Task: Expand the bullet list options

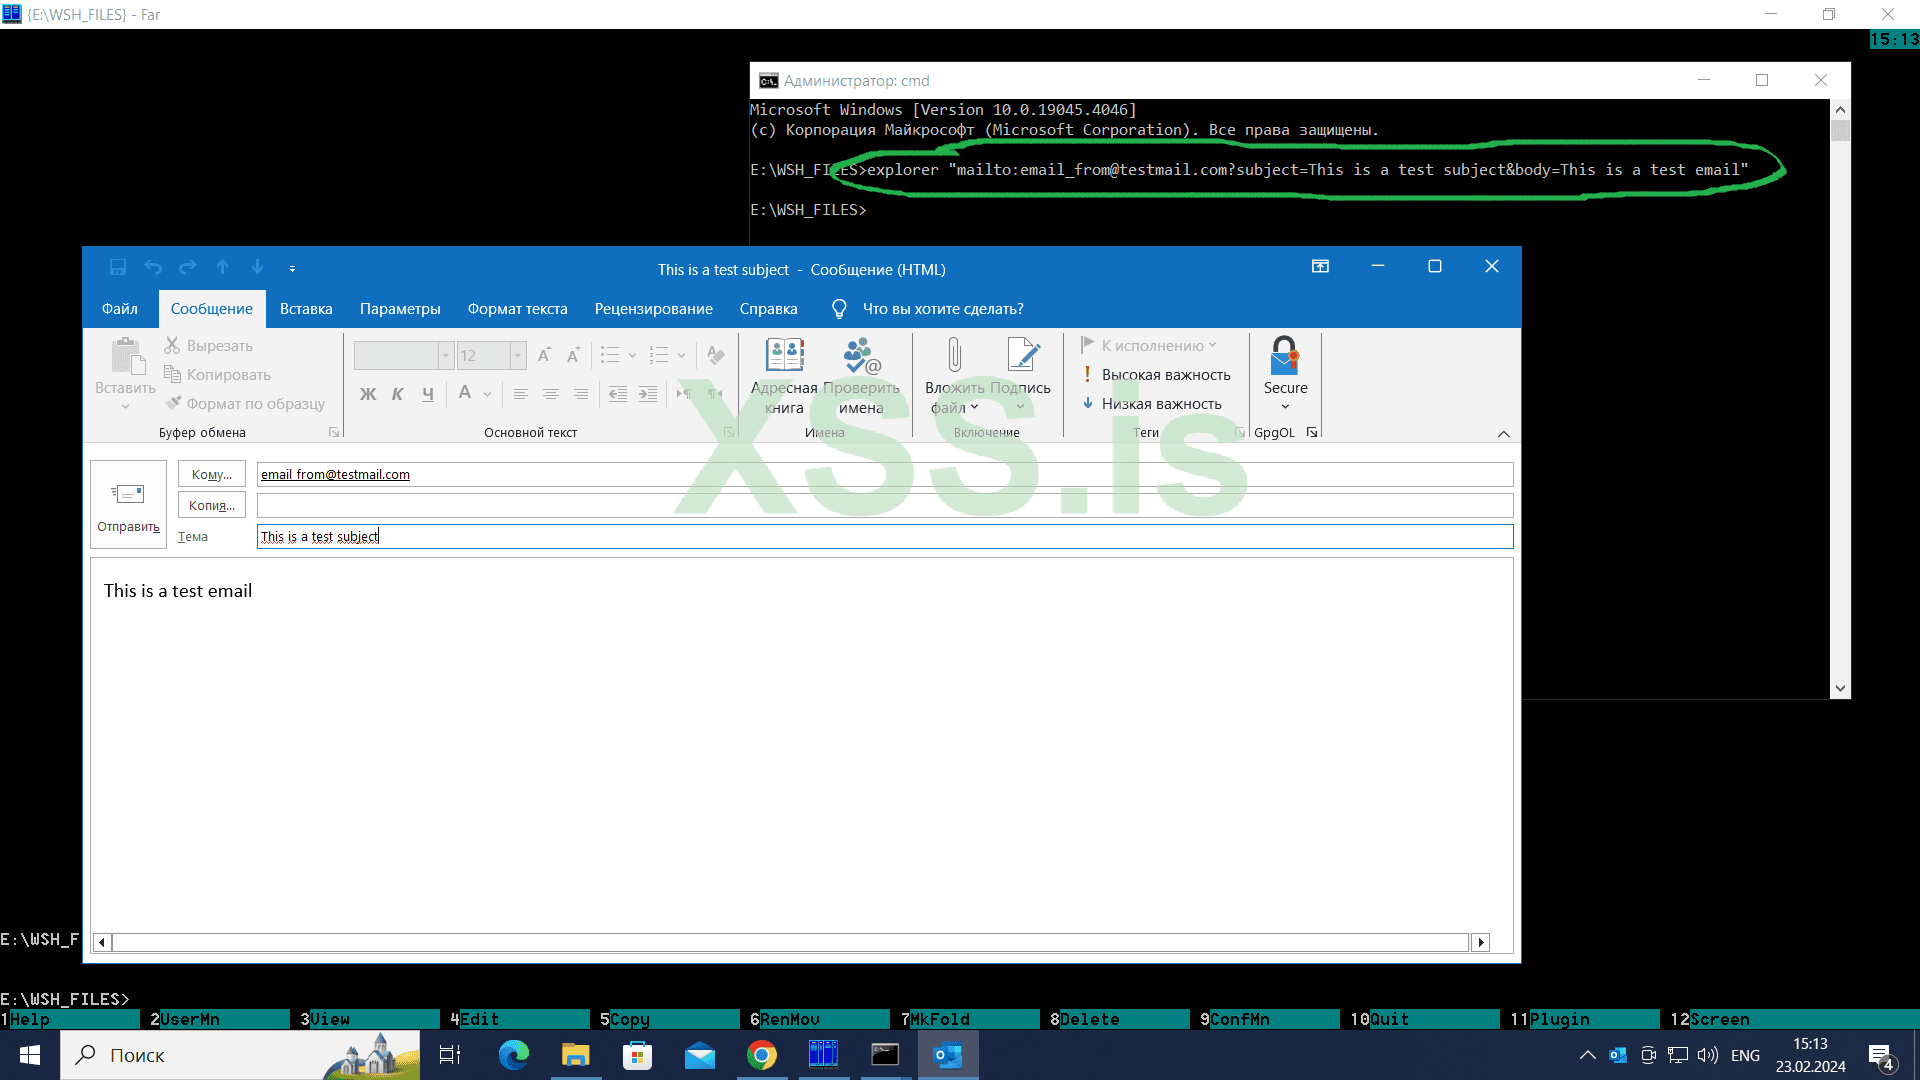Action: [631, 355]
